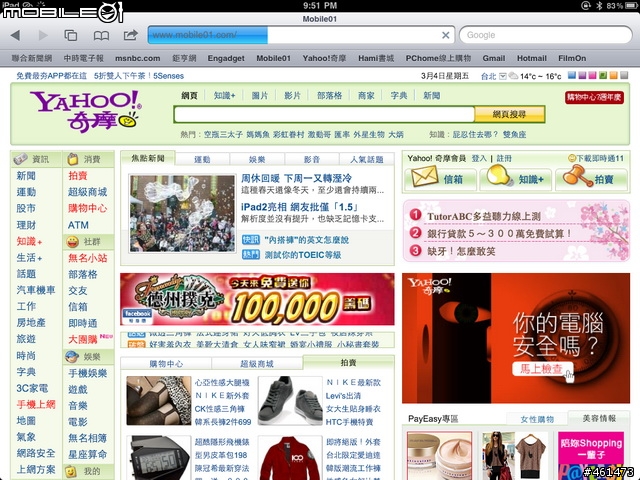Viewport: 640px width, 480px height.
Task: Click the 登入 login link
Action: coord(479,158)
